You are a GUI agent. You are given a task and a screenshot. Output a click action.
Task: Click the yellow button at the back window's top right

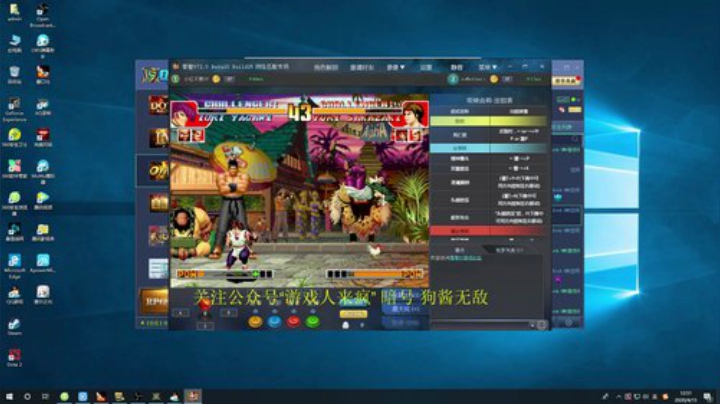click(565, 80)
